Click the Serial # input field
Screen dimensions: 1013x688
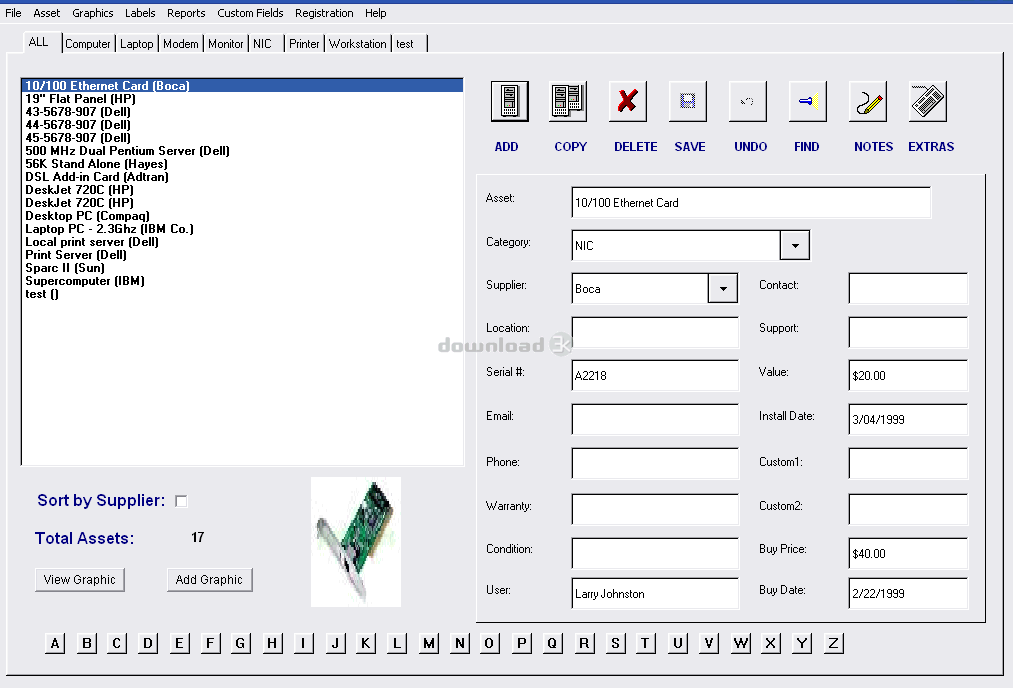point(655,375)
